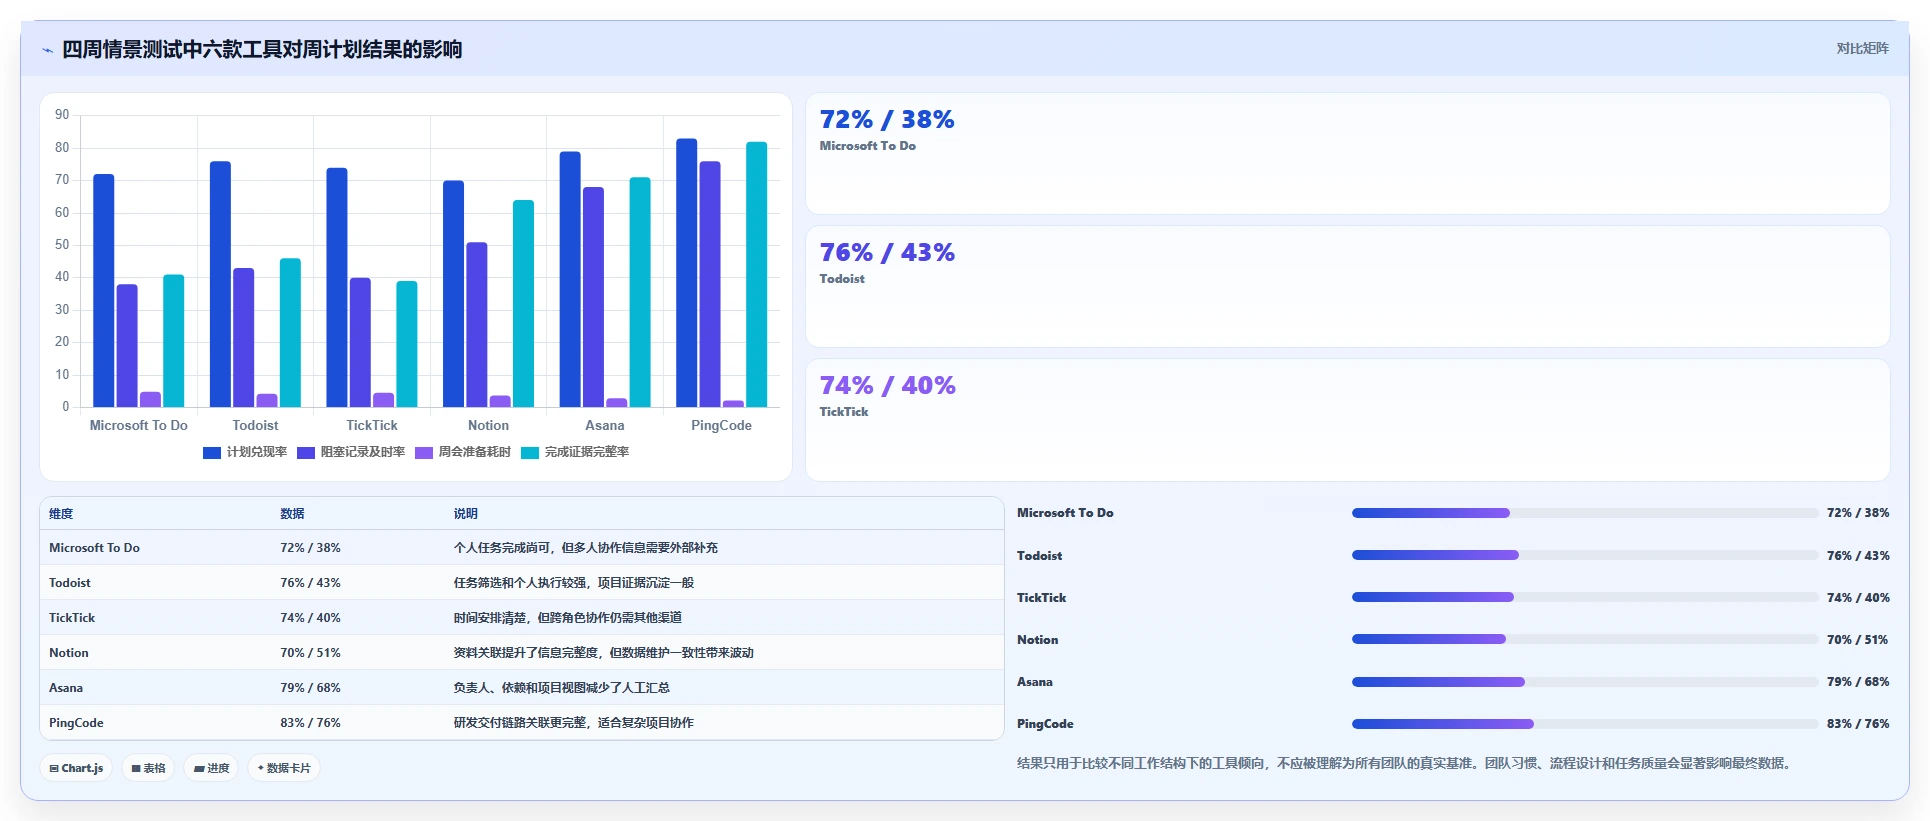
Task: Click table cell 70% / 51%
Action: (310, 653)
